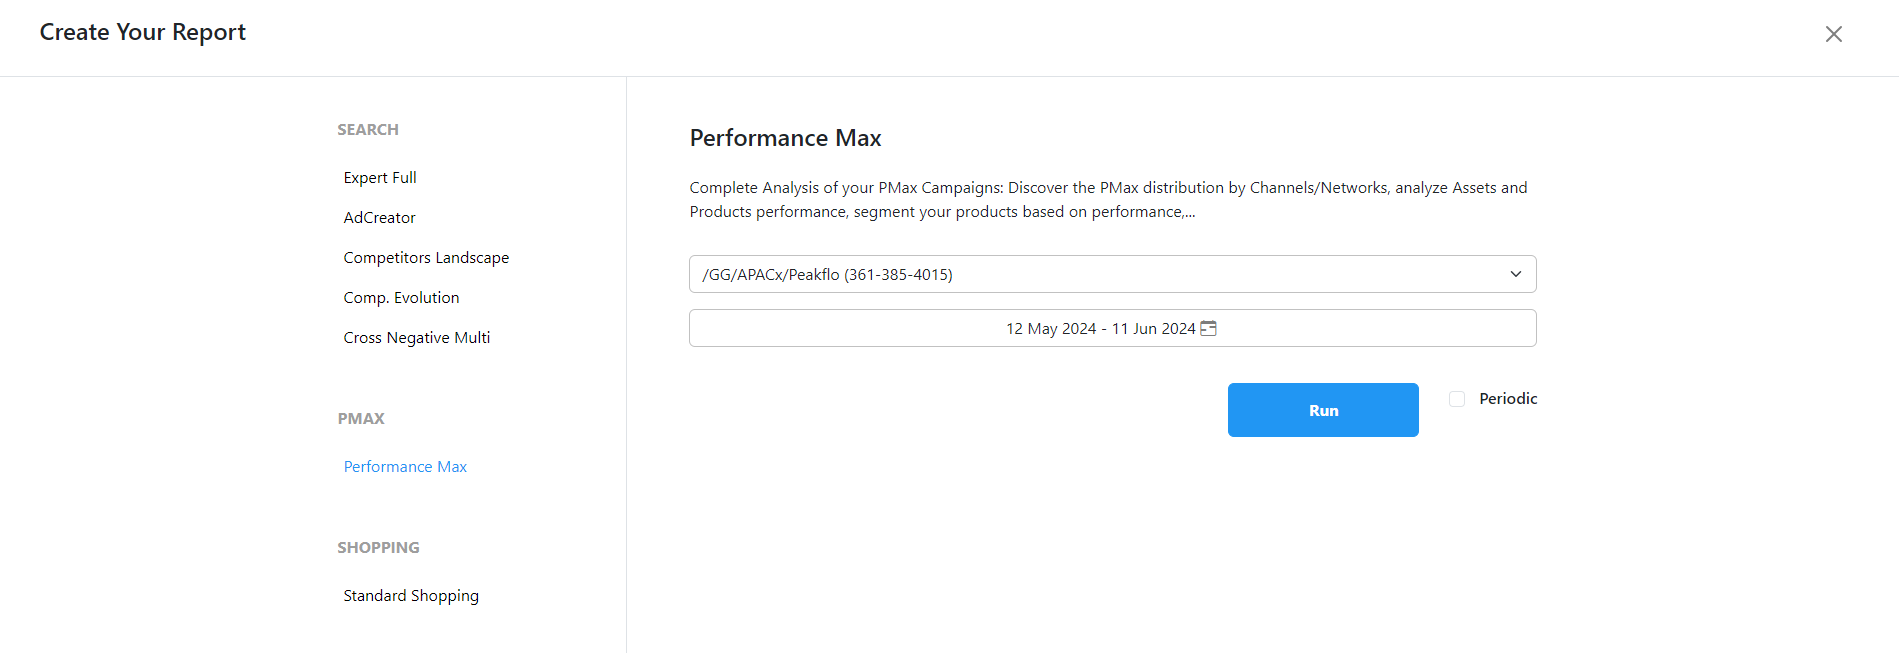This screenshot has height=653, width=1899.
Task: Select Performance Max in PMAX section
Action: (405, 466)
